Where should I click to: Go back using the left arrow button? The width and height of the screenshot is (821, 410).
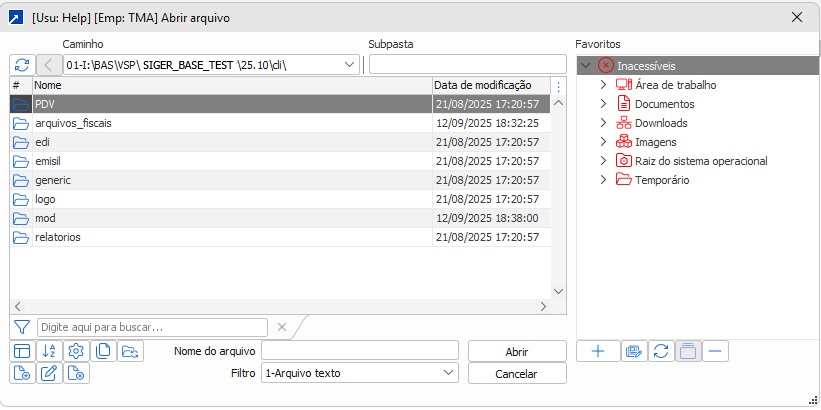[49, 64]
